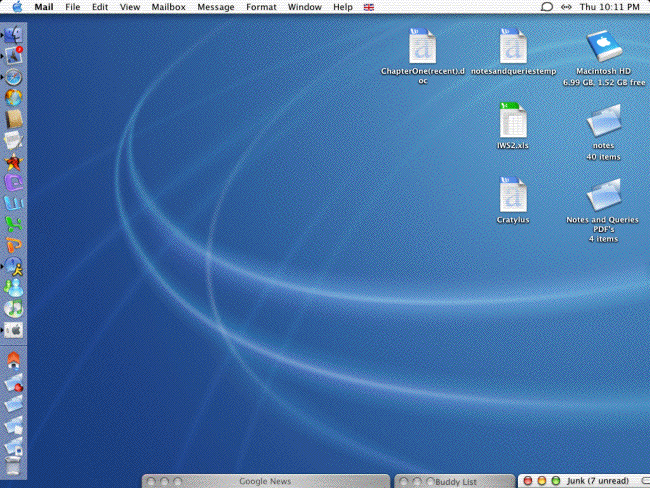Image resolution: width=650 pixels, height=488 pixels.
Task: Open Microsoft Excel dock icon
Action: point(15,225)
